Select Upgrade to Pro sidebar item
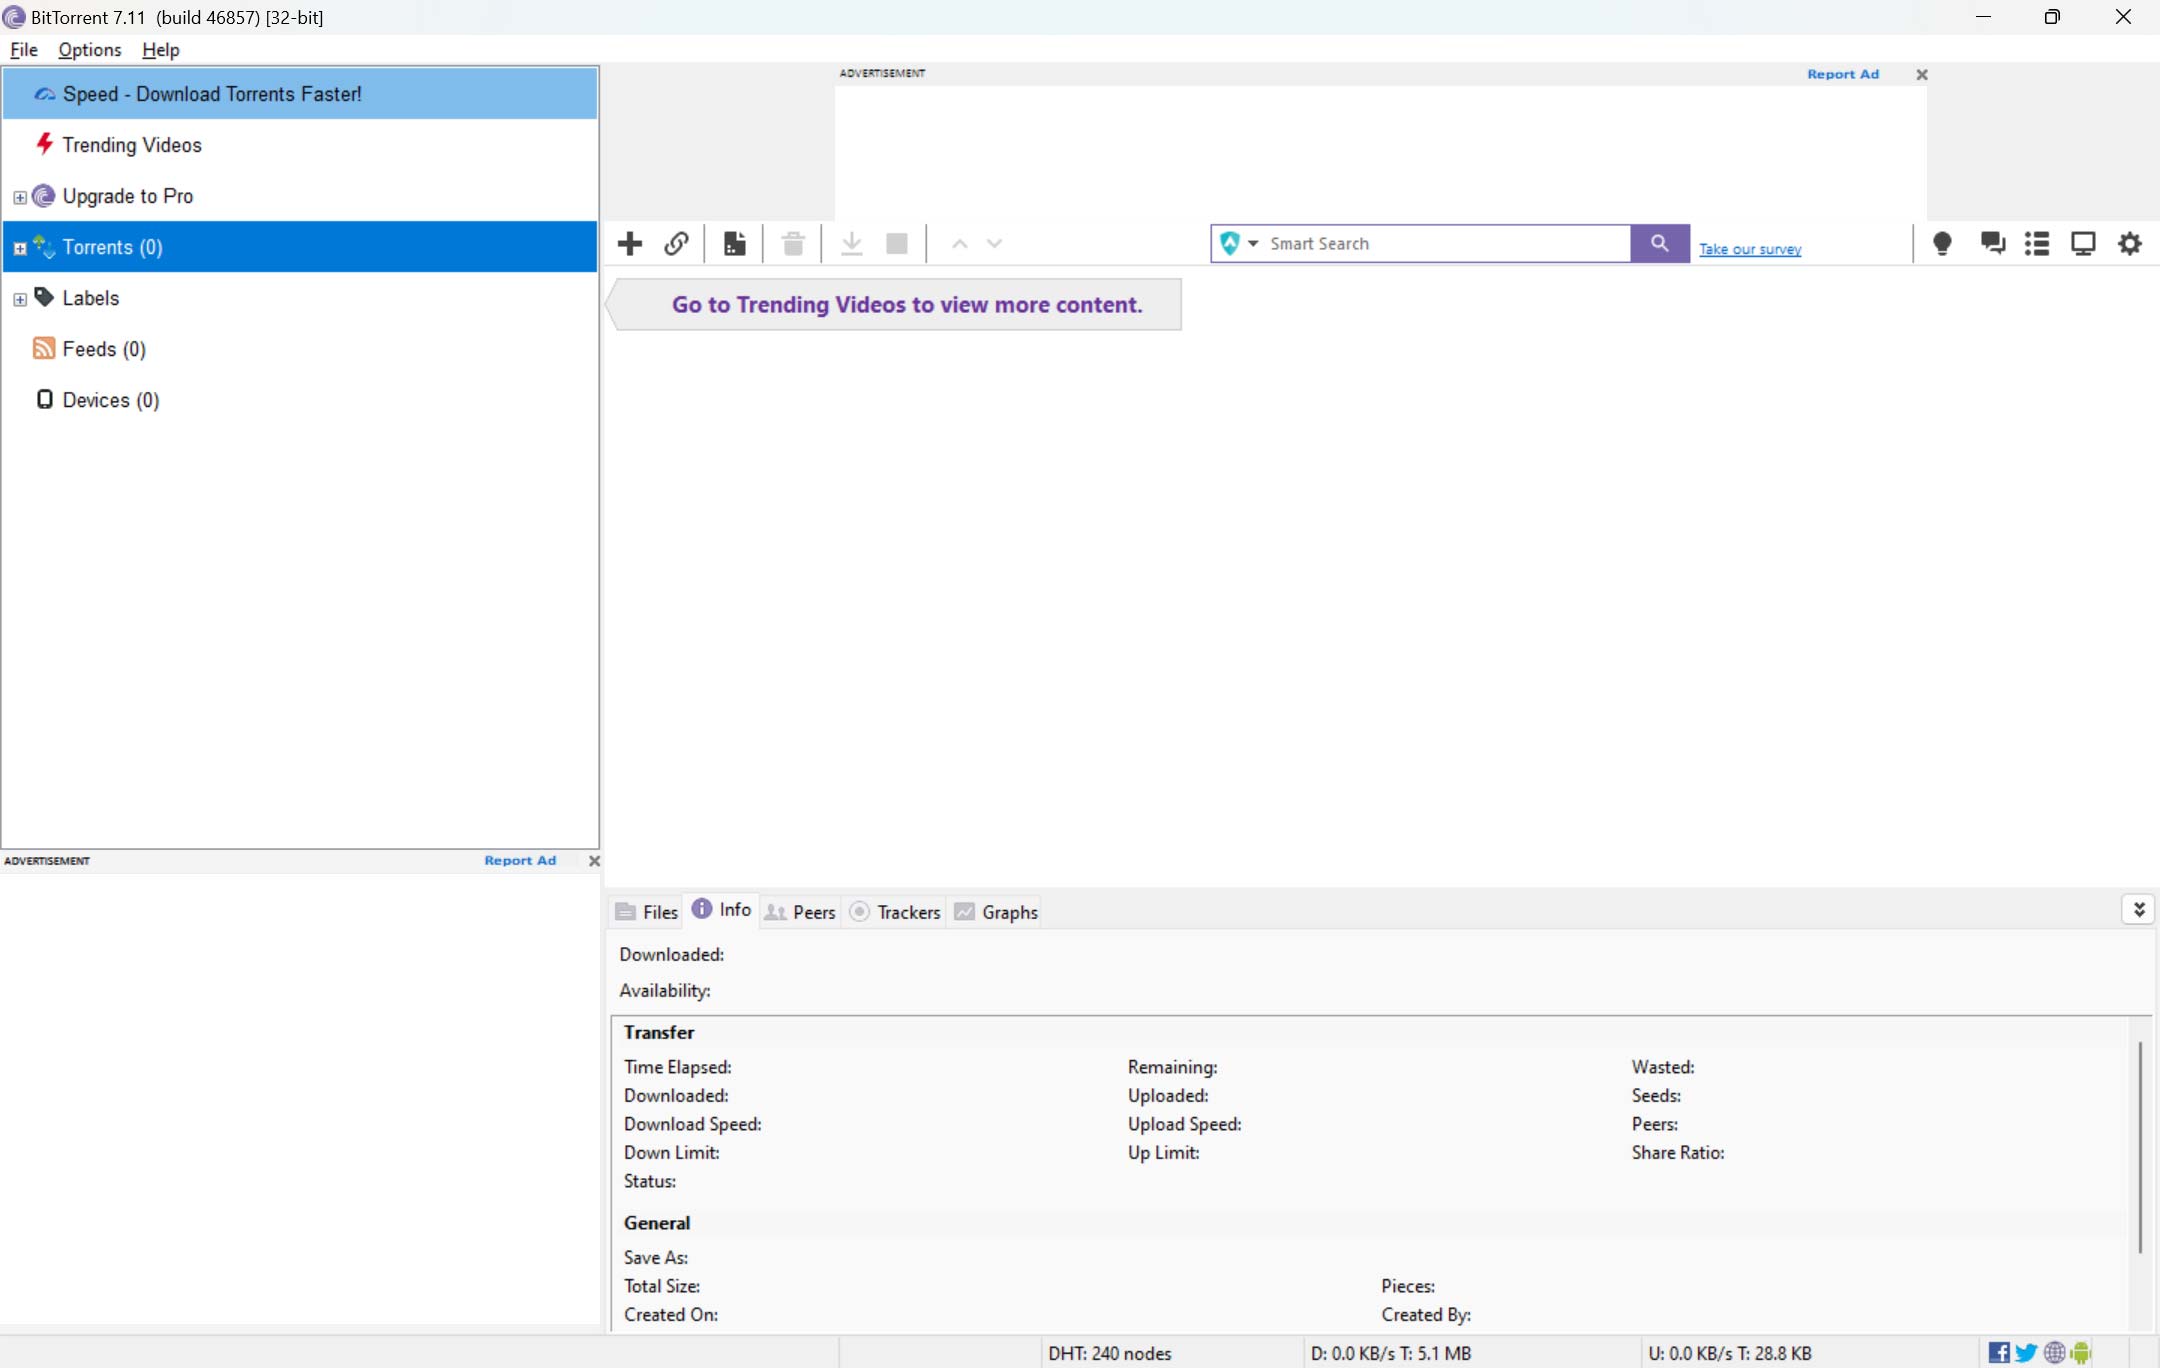 coord(301,196)
